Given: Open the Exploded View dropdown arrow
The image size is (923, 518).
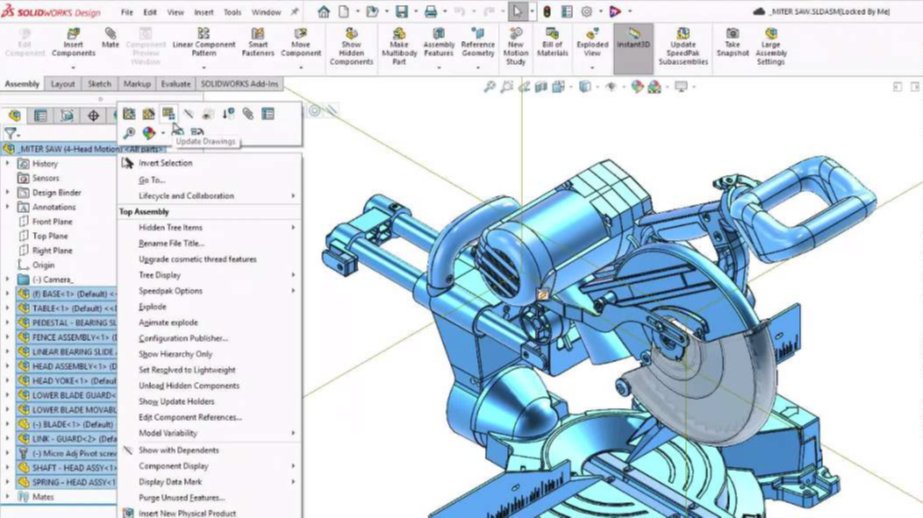Looking at the screenshot, I should (x=592, y=68).
